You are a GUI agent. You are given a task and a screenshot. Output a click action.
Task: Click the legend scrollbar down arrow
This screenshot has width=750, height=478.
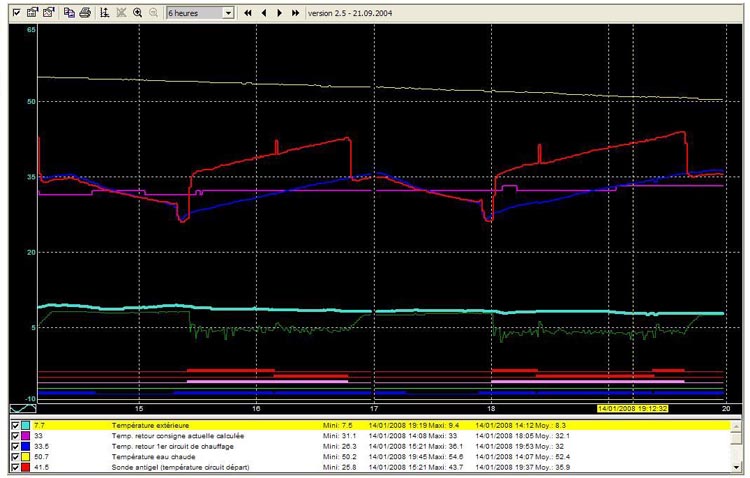click(x=736, y=468)
